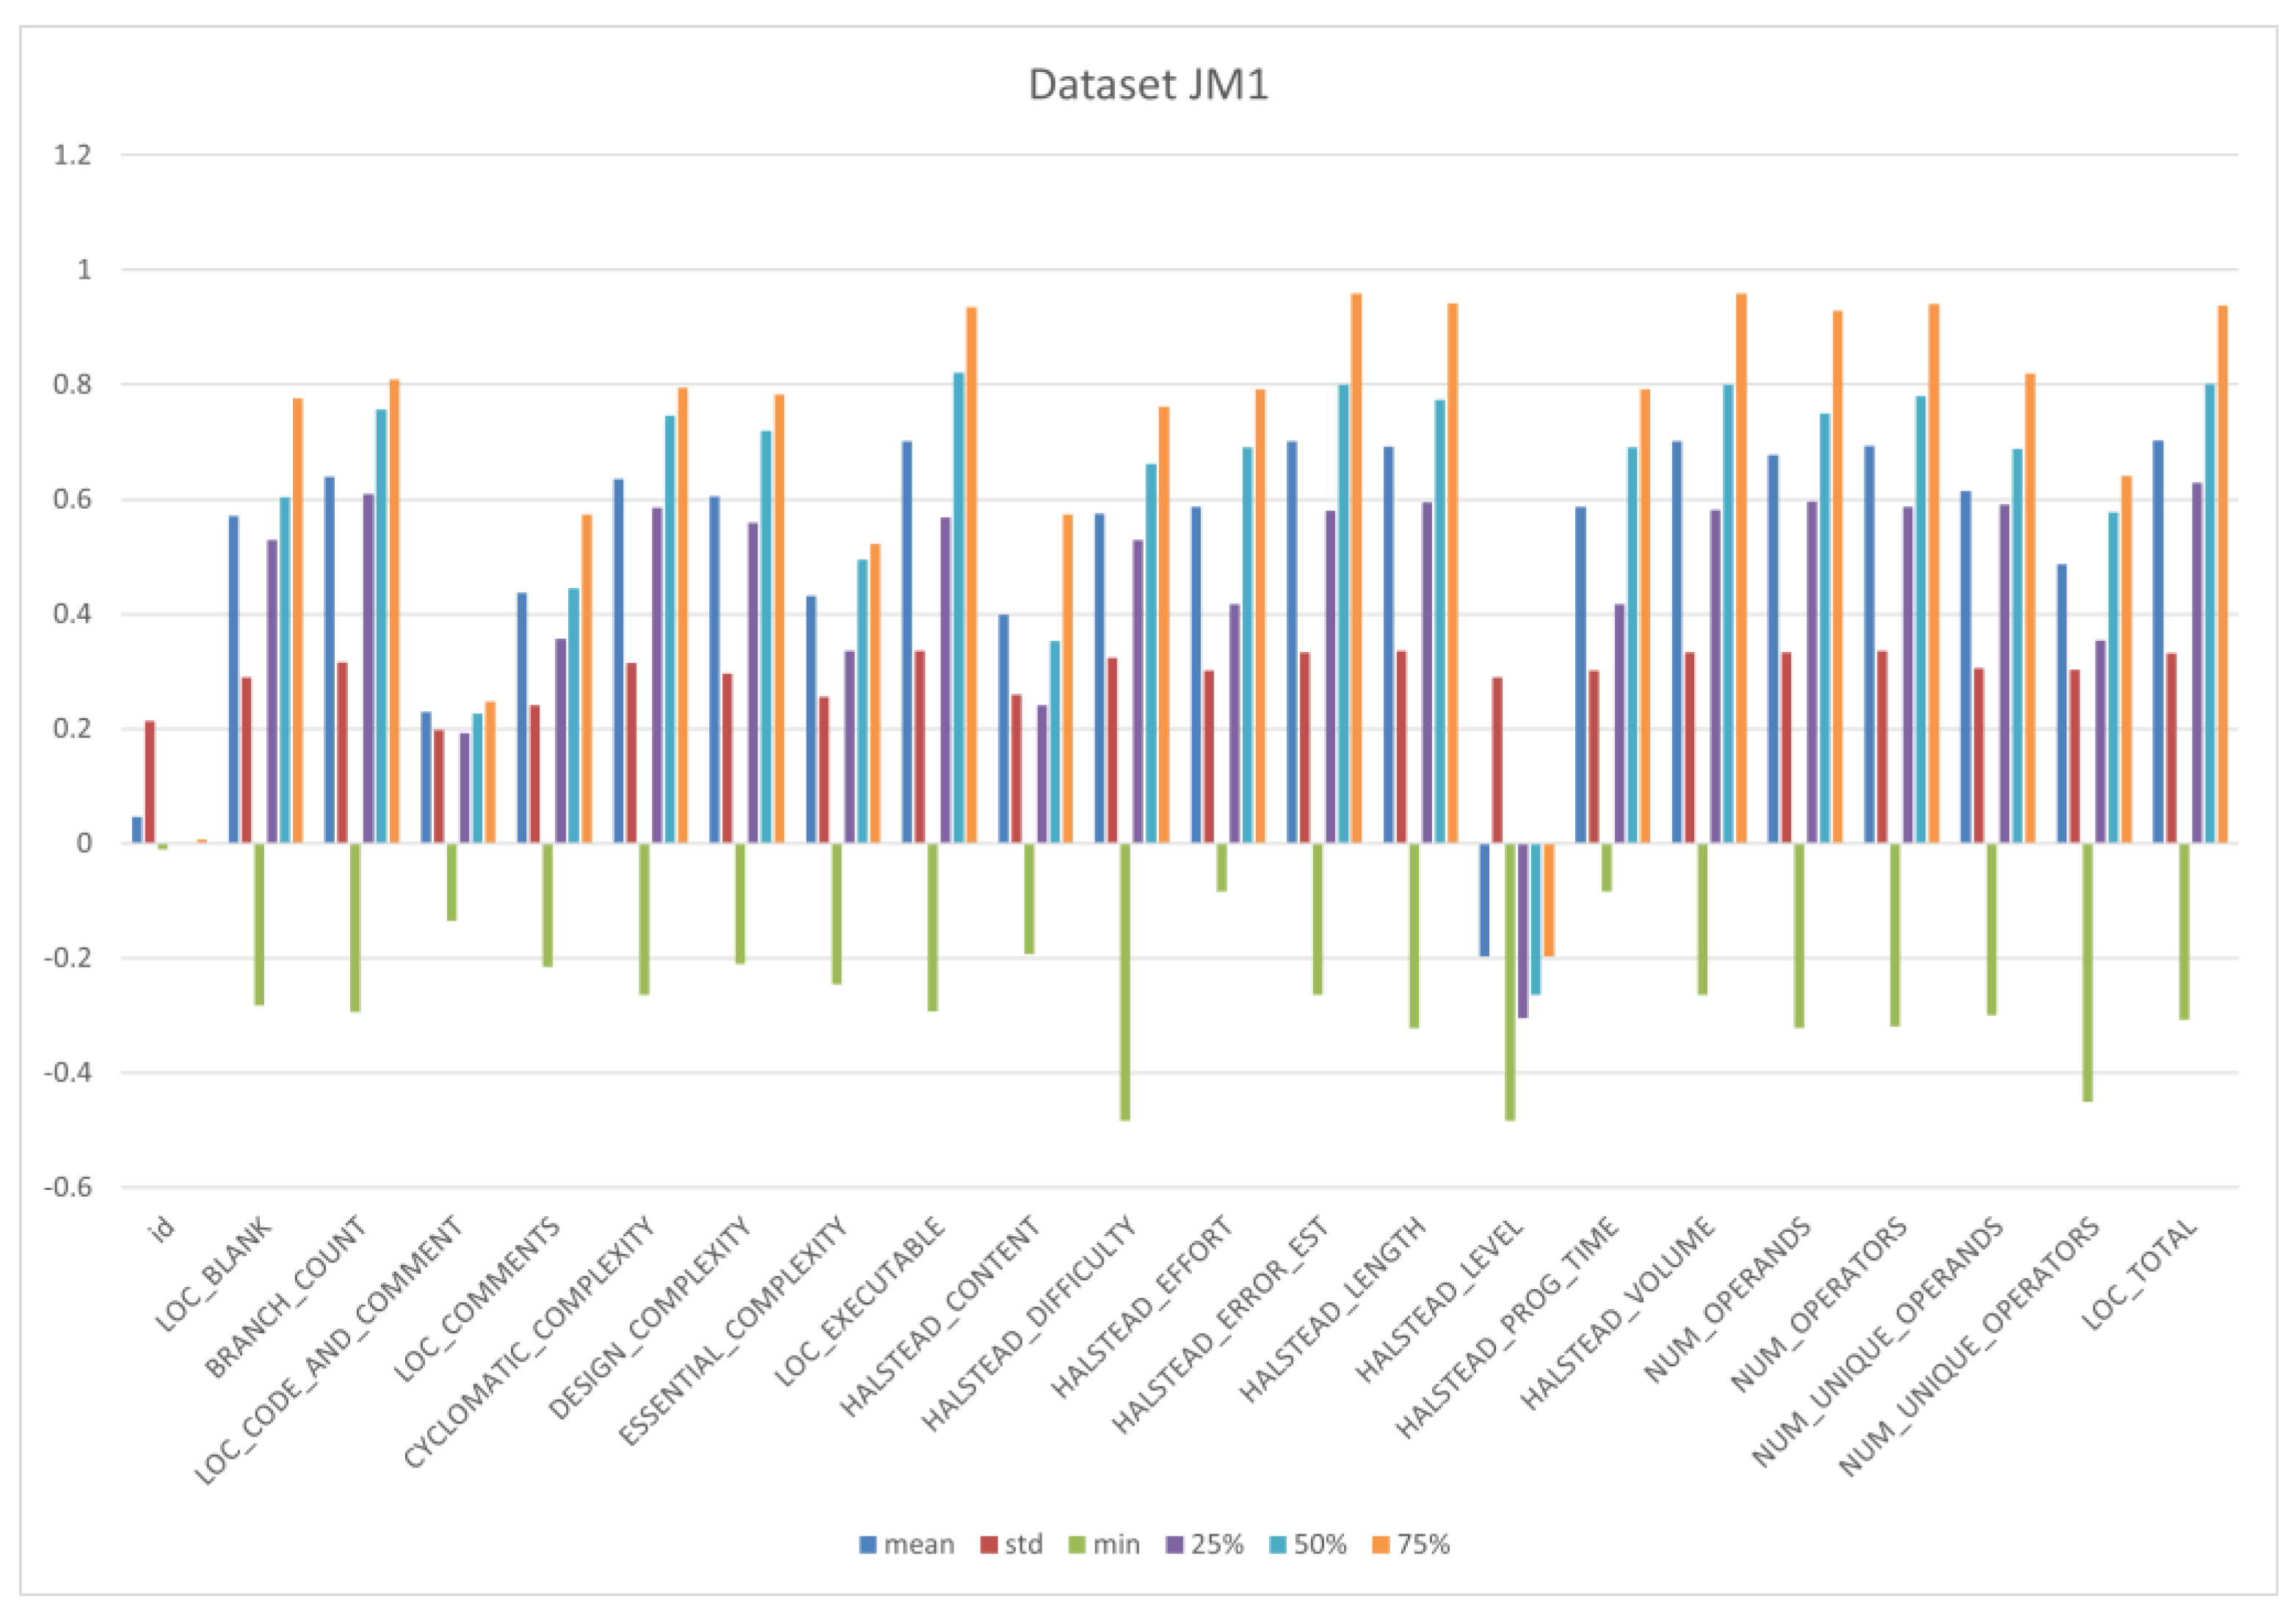
Task: Click the id category axis label
Action: coord(161,1229)
